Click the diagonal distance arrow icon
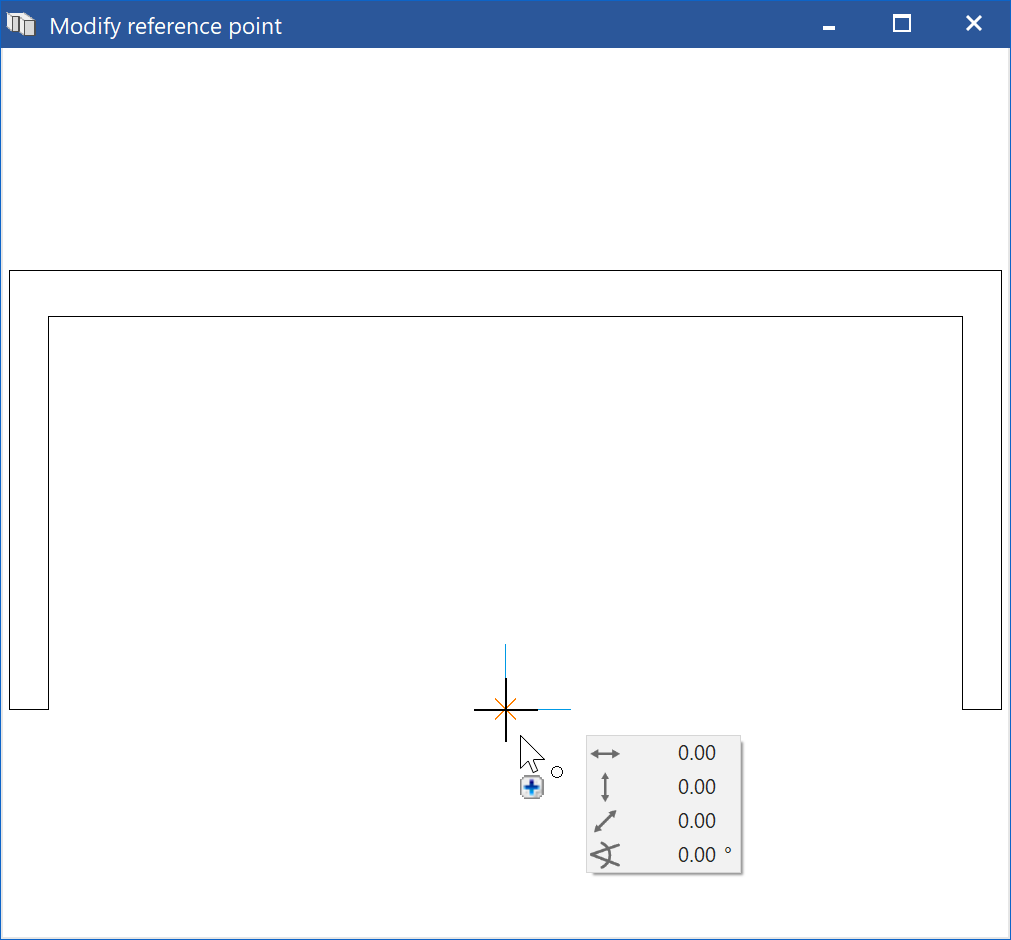This screenshot has height=940, width=1011. pos(606,821)
